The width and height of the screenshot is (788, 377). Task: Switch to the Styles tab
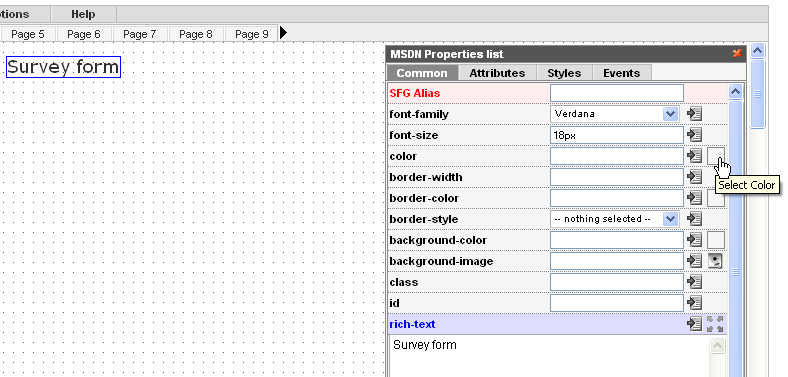click(x=564, y=73)
